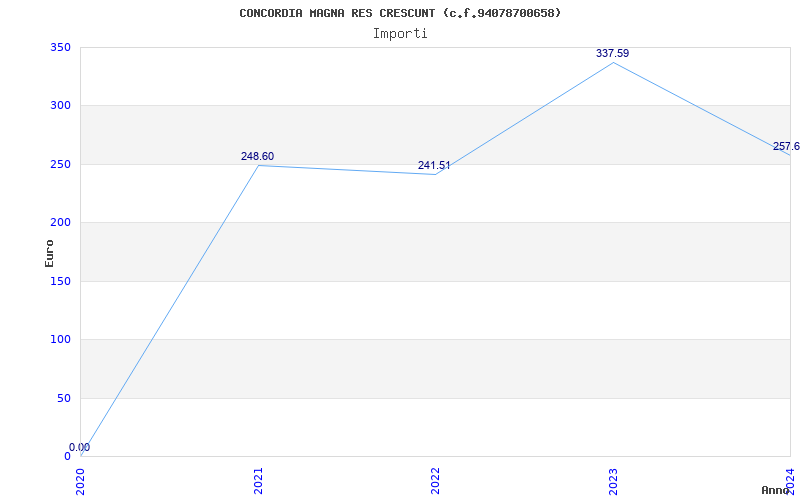The image size is (800, 500).
Task: Click the 100 y-axis tick label
Action: tap(60, 339)
